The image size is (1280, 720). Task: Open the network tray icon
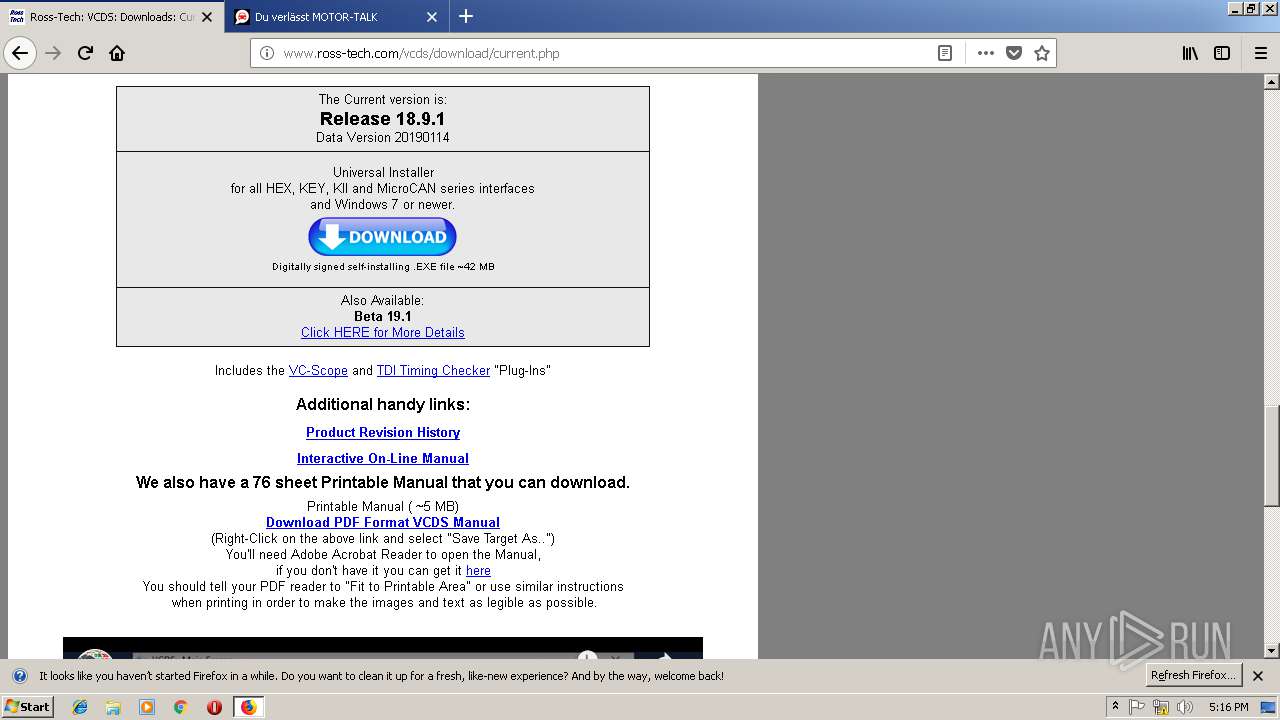click(1161, 707)
